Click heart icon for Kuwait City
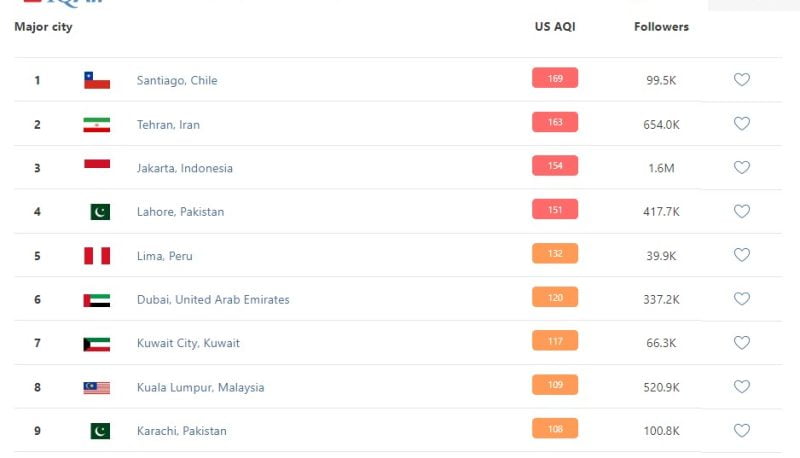 741,343
